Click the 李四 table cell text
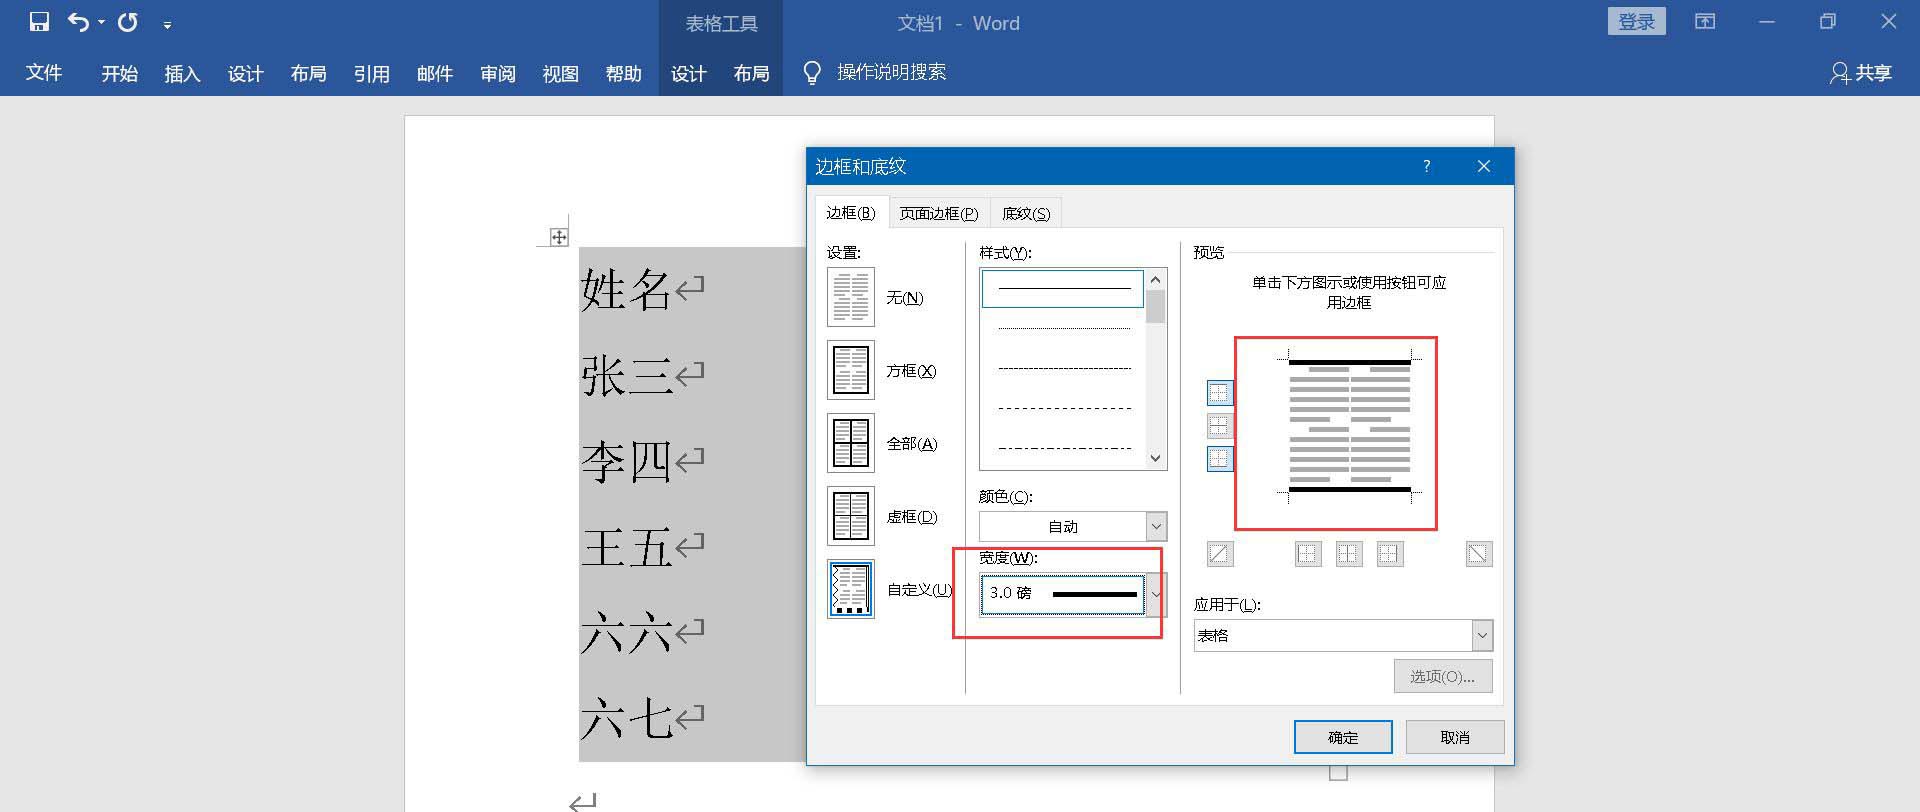 [626, 462]
